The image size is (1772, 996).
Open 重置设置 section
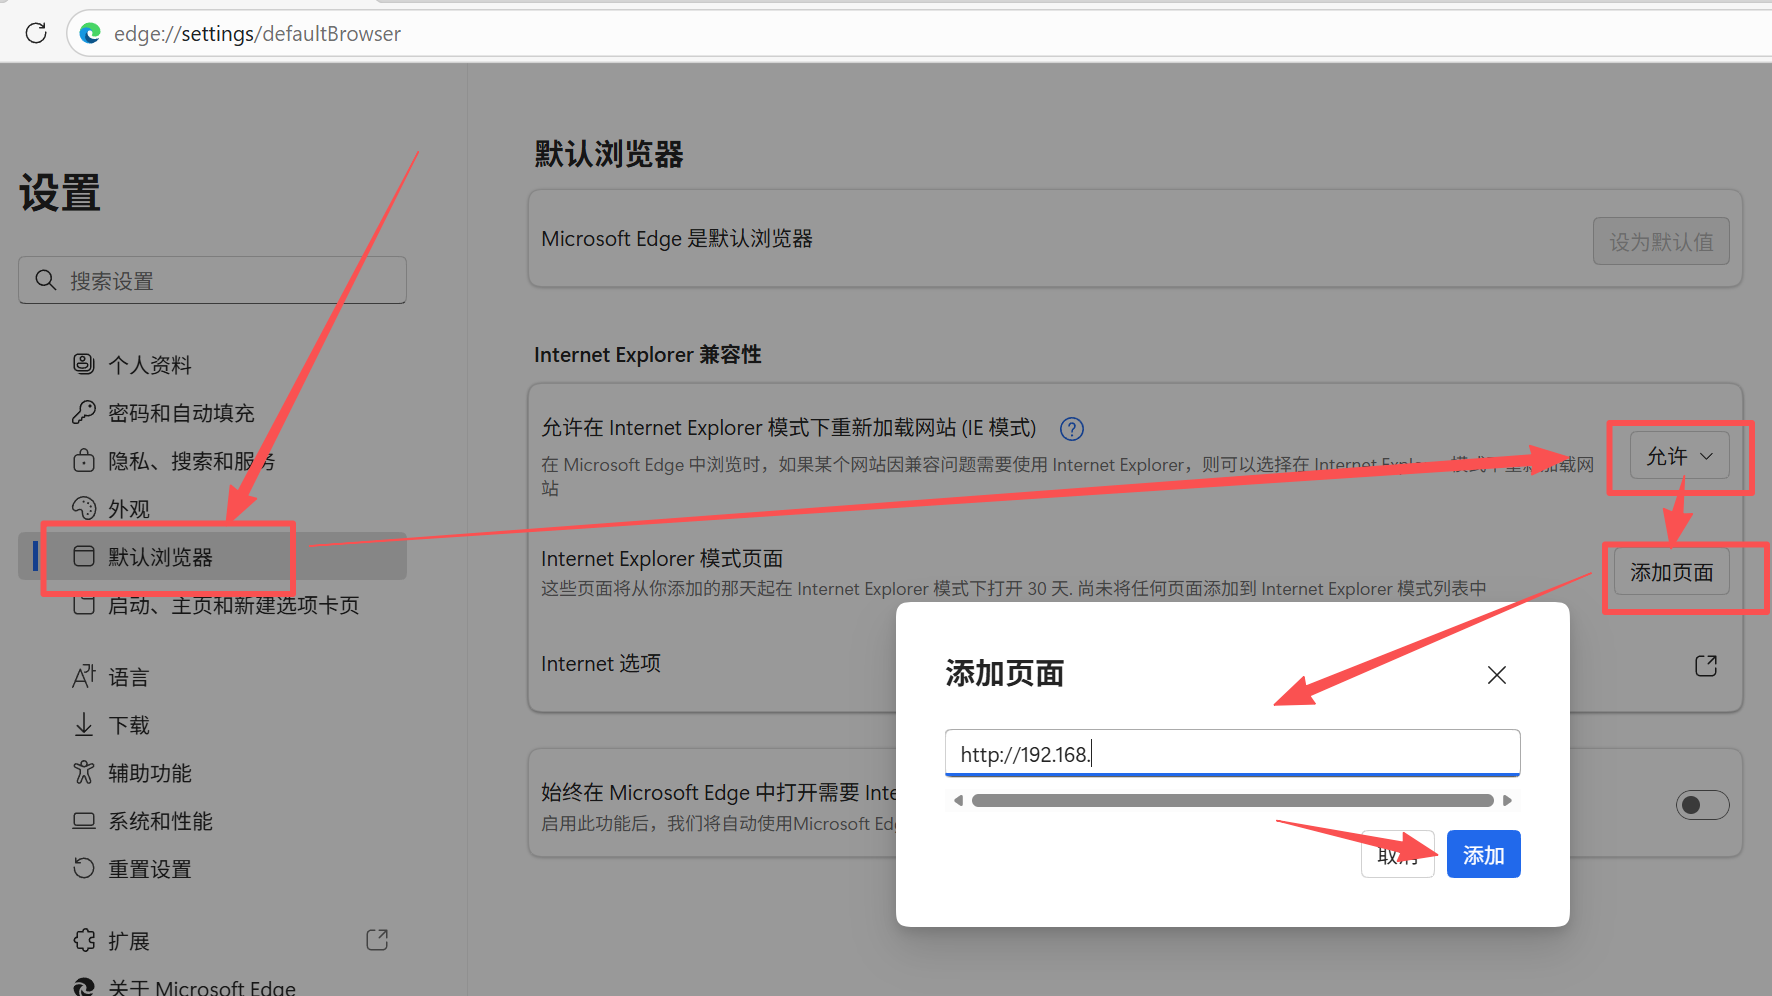coord(150,869)
